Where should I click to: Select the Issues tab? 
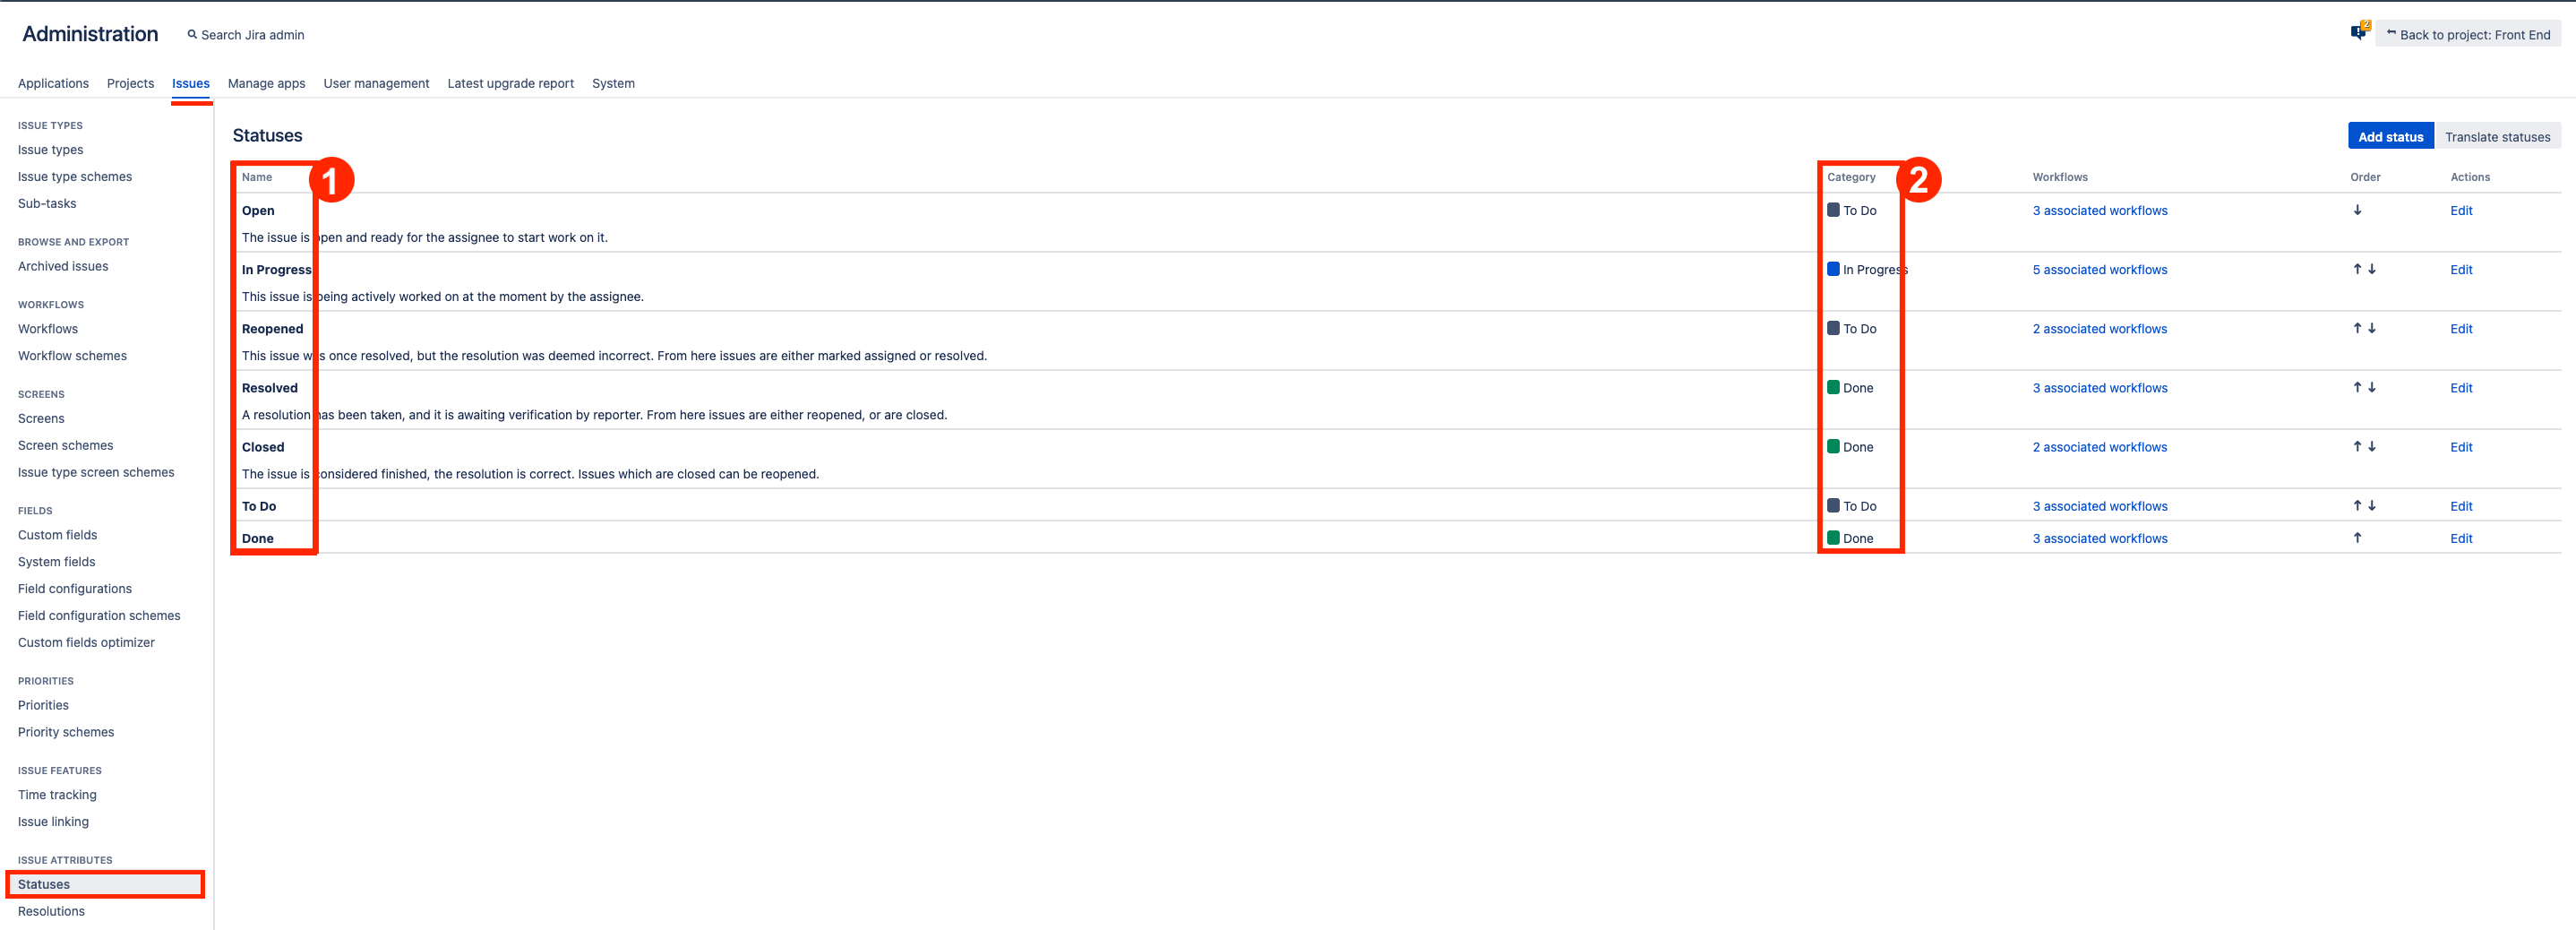[190, 83]
